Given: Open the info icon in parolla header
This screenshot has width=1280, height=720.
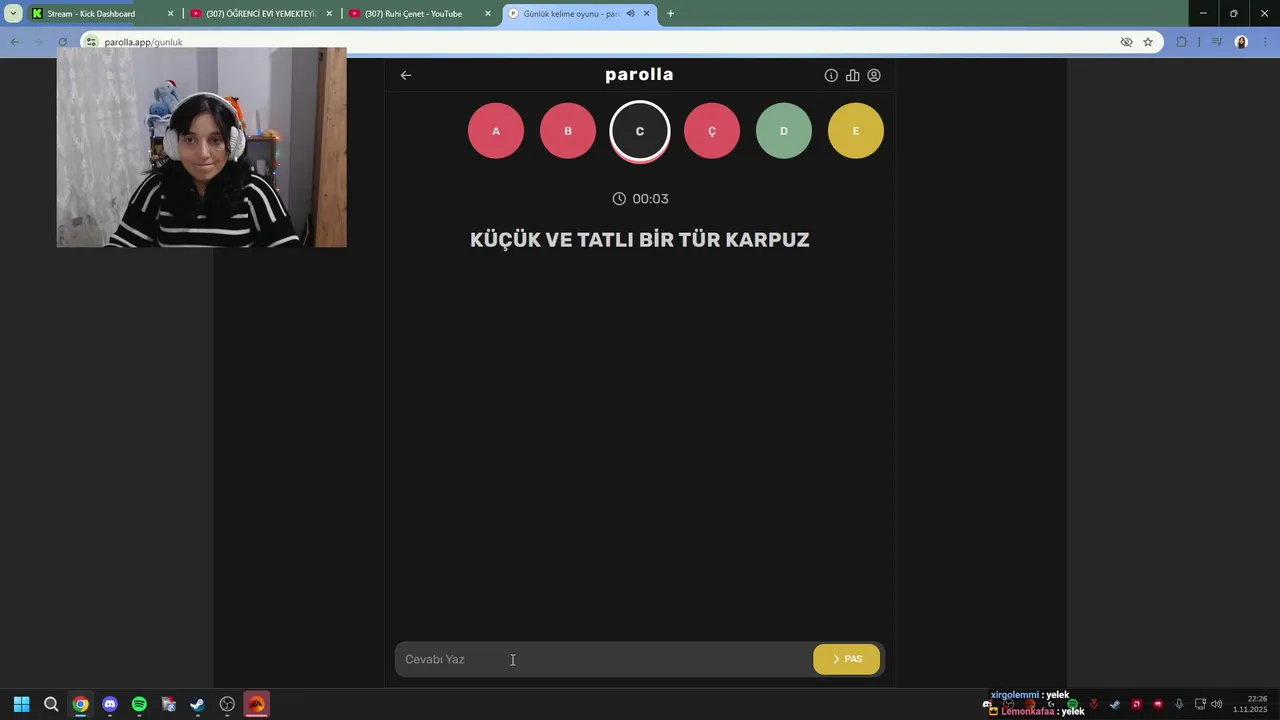Looking at the screenshot, I should [831, 75].
